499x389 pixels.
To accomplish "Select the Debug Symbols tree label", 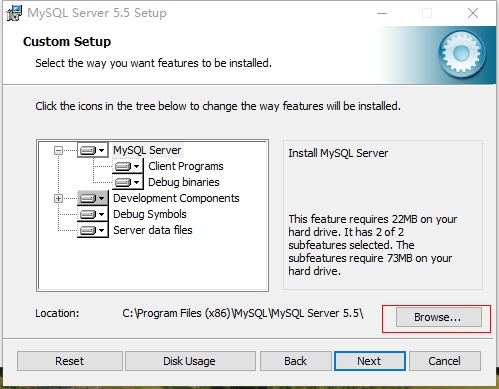I will coord(150,214).
